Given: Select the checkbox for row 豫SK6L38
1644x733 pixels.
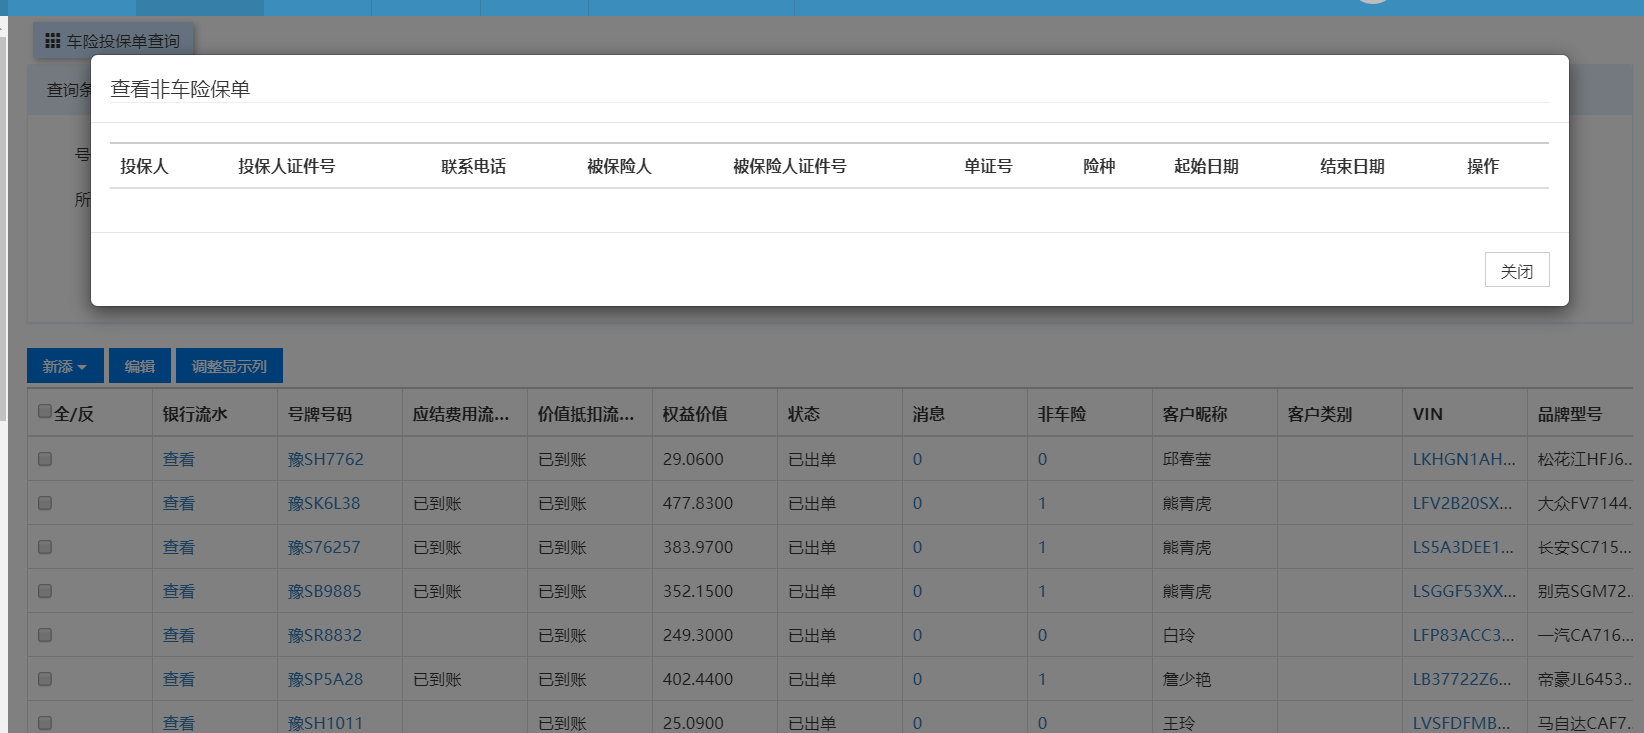Looking at the screenshot, I should 45,503.
